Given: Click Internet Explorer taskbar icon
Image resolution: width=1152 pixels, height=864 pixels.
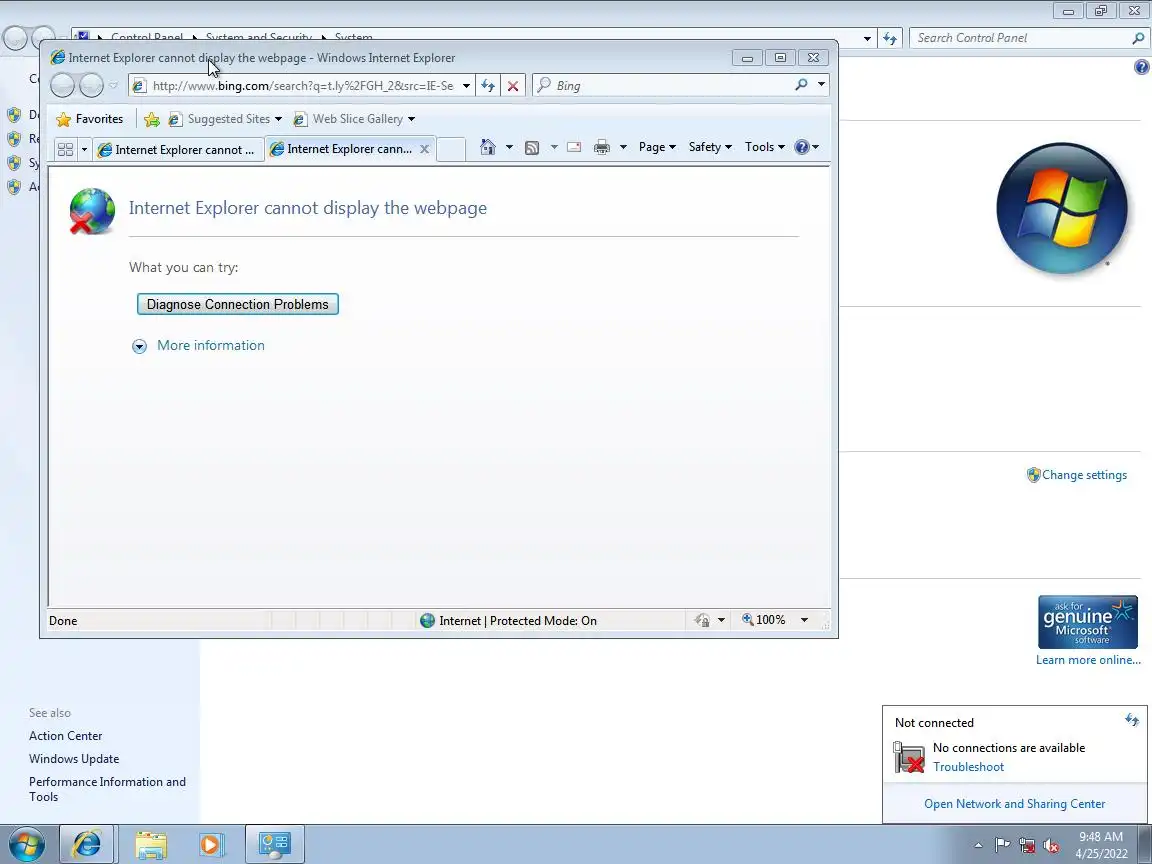Looking at the screenshot, I should [x=87, y=845].
